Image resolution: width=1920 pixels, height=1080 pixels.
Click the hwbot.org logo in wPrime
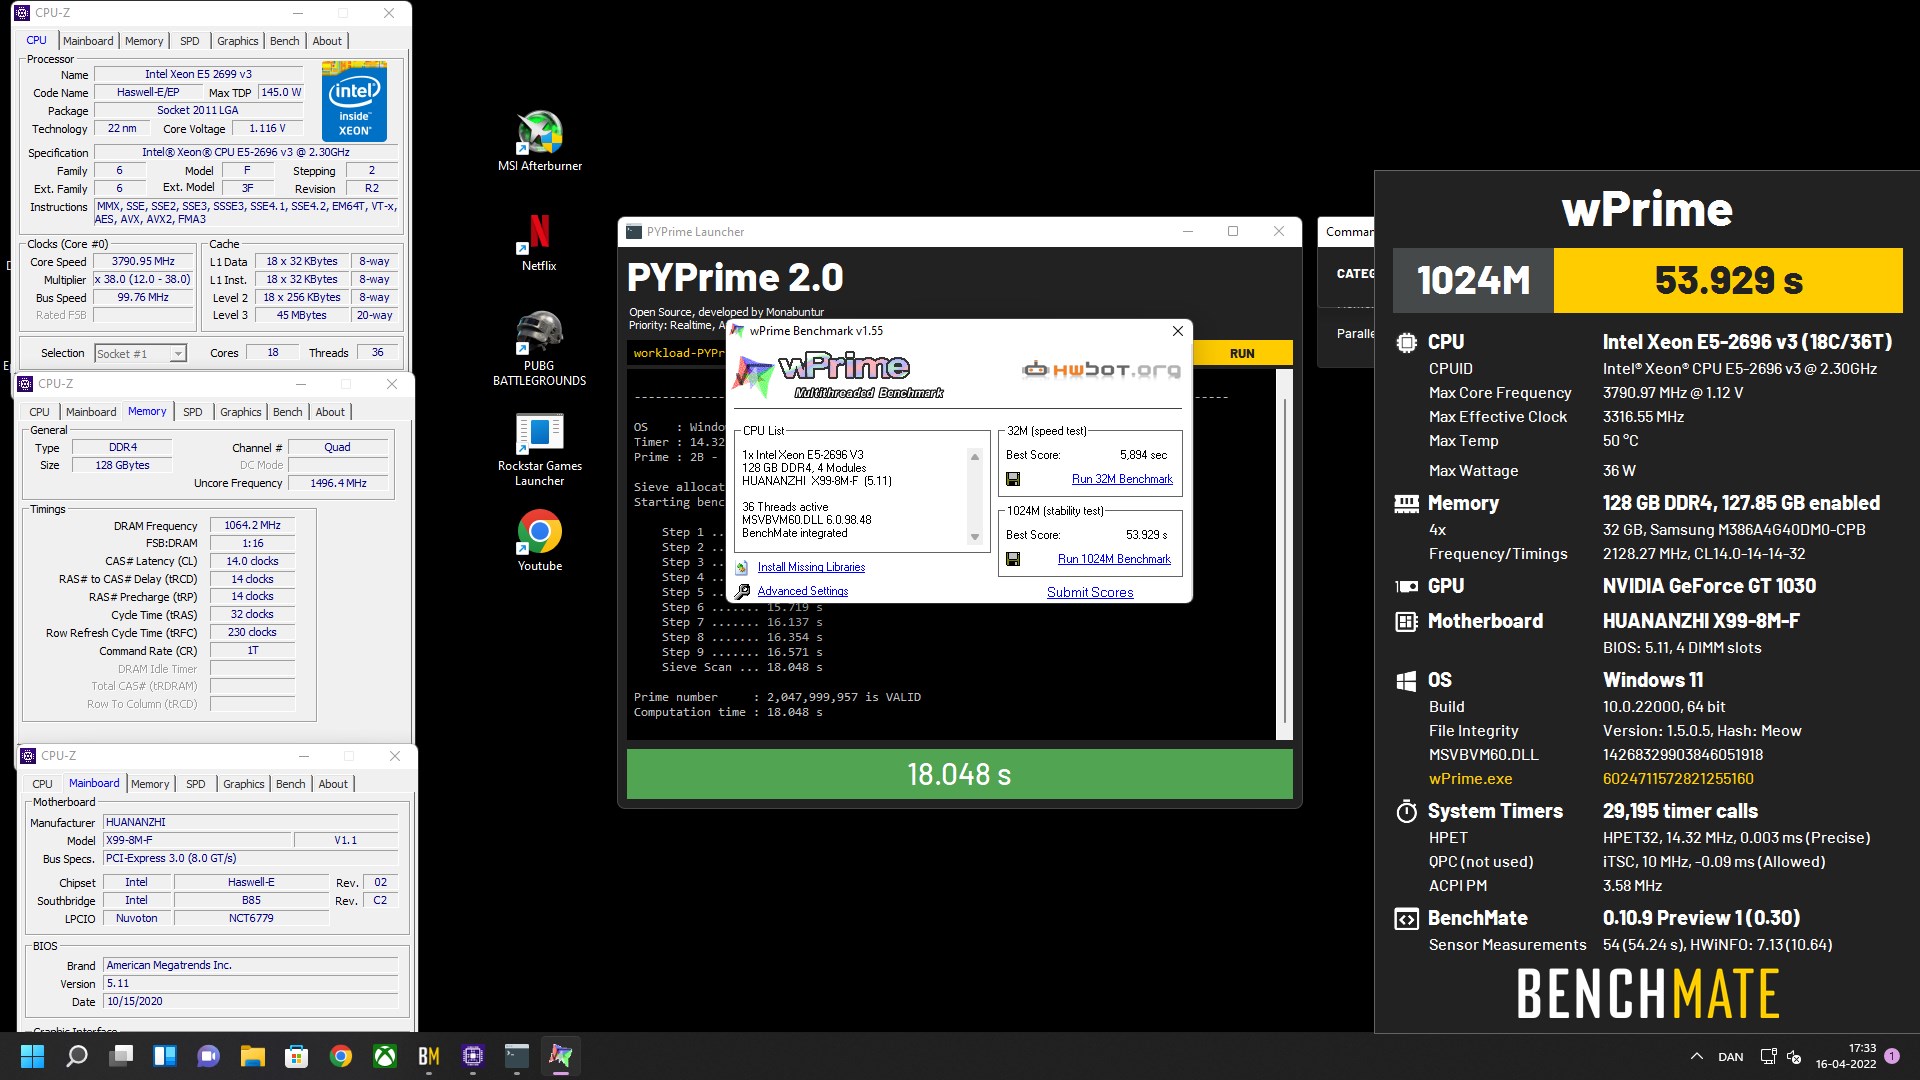tap(1101, 370)
